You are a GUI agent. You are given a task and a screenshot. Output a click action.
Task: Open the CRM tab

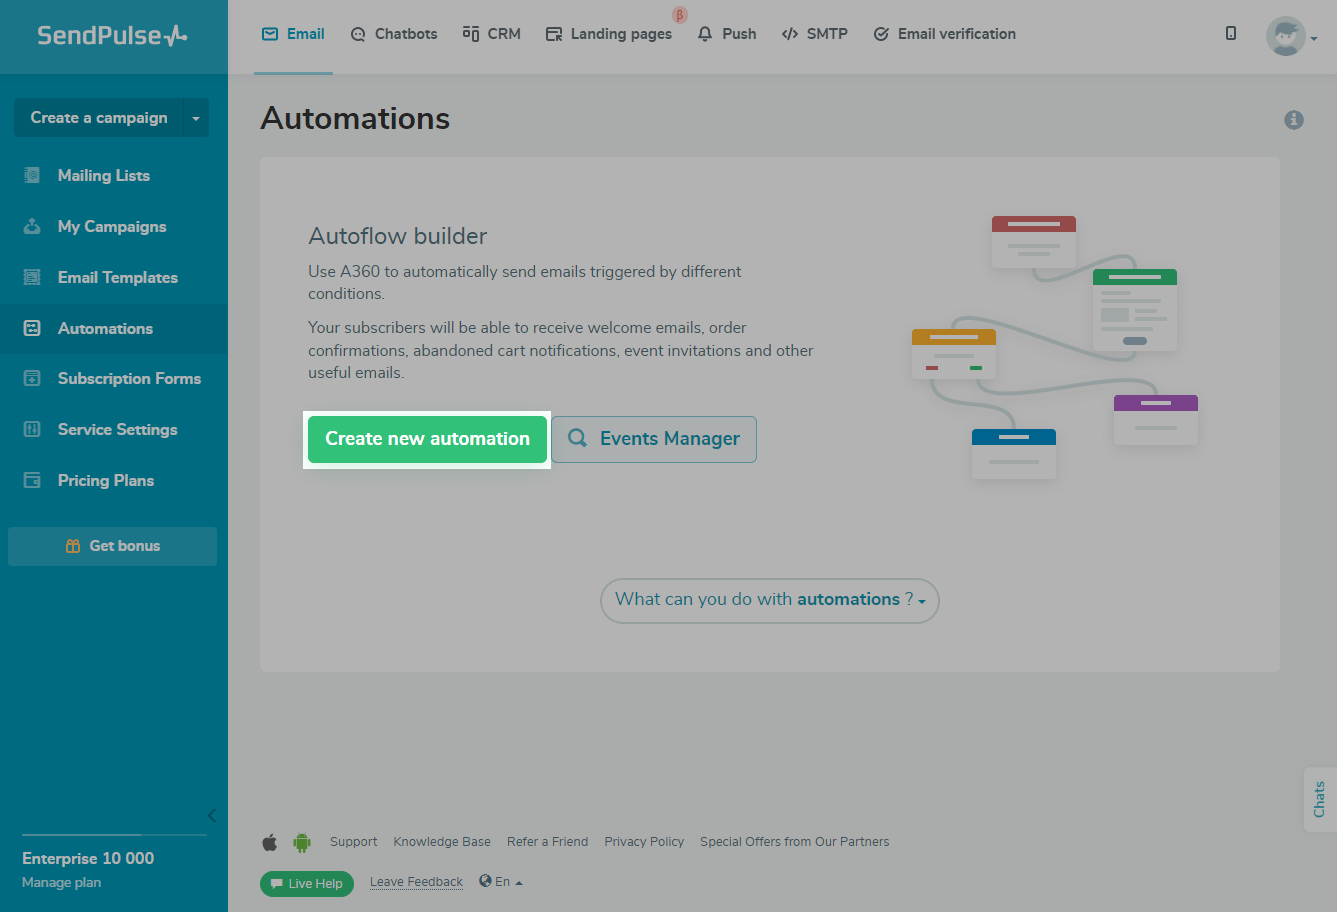click(492, 34)
